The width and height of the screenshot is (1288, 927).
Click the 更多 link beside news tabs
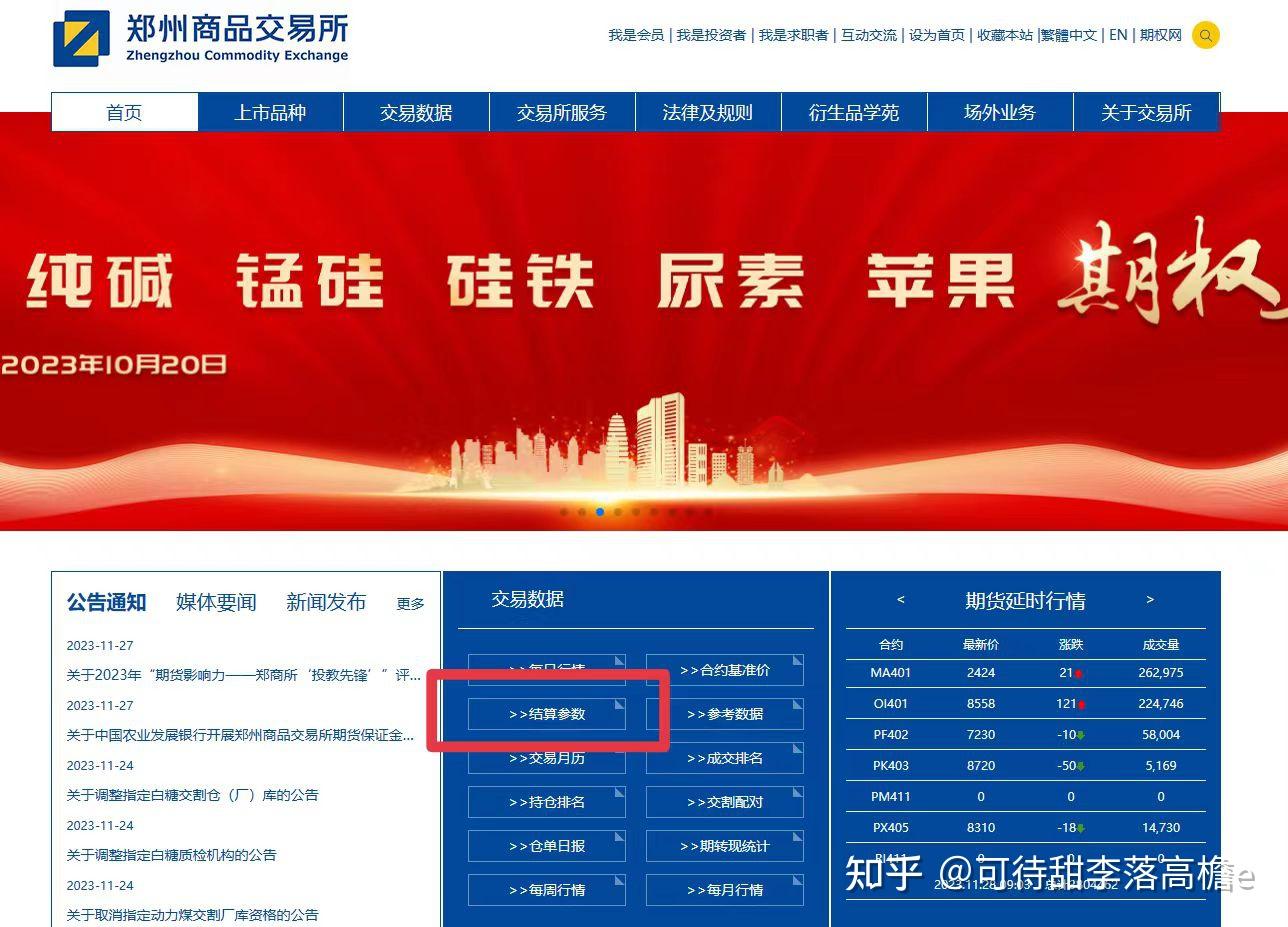click(x=409, y=603)
